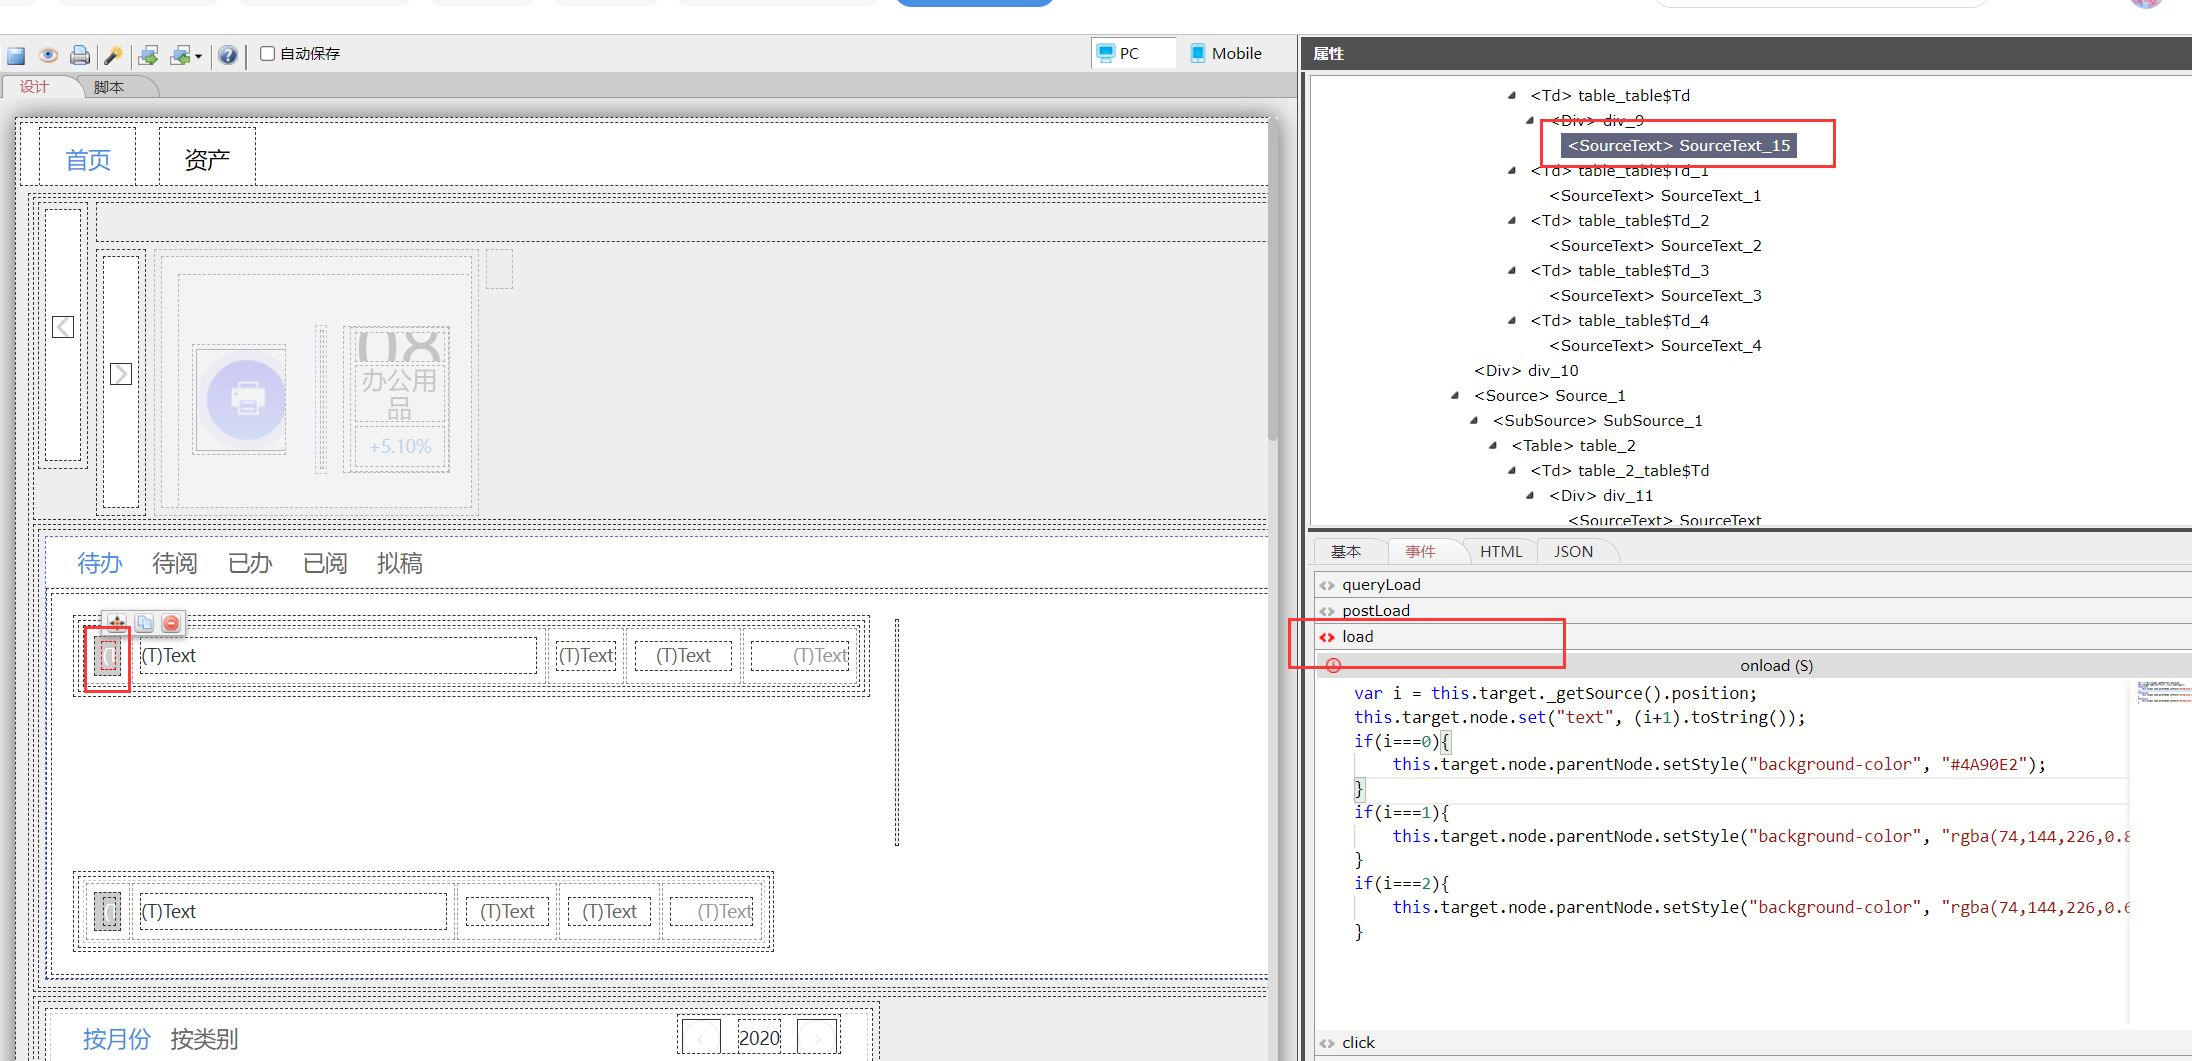This screenshot has width=2192, height=1061.
Task: Click the save floppy disk icon
Action: click(16, 55)
